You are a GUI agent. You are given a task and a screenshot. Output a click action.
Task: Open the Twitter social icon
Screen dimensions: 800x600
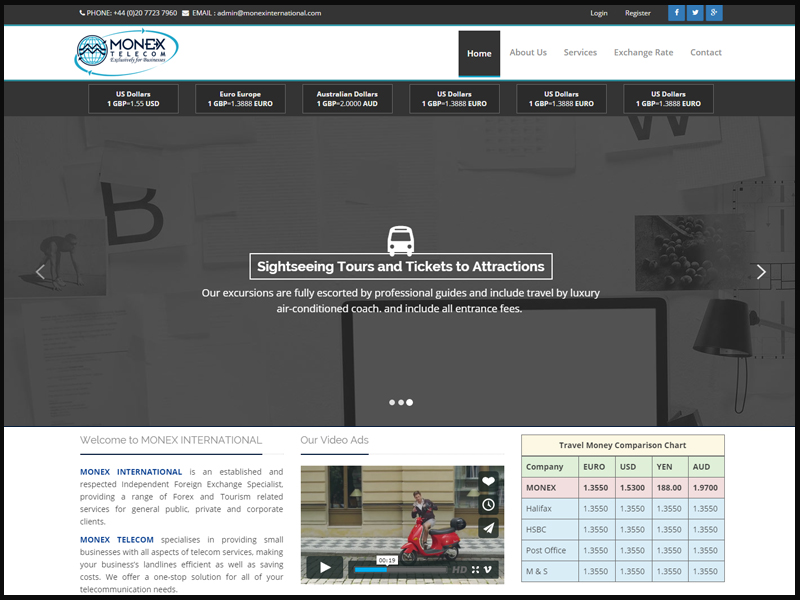695,13
